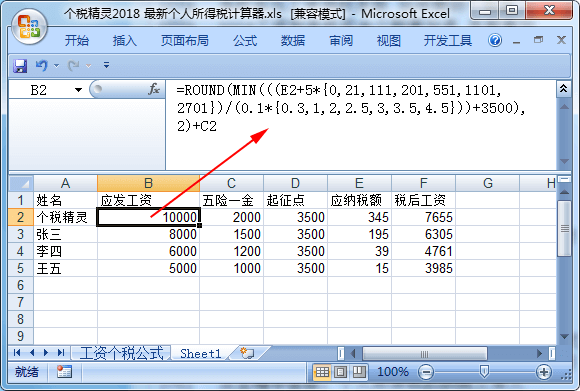Switch to Normal view button
The image size is (580, 391).
point(322,372)
